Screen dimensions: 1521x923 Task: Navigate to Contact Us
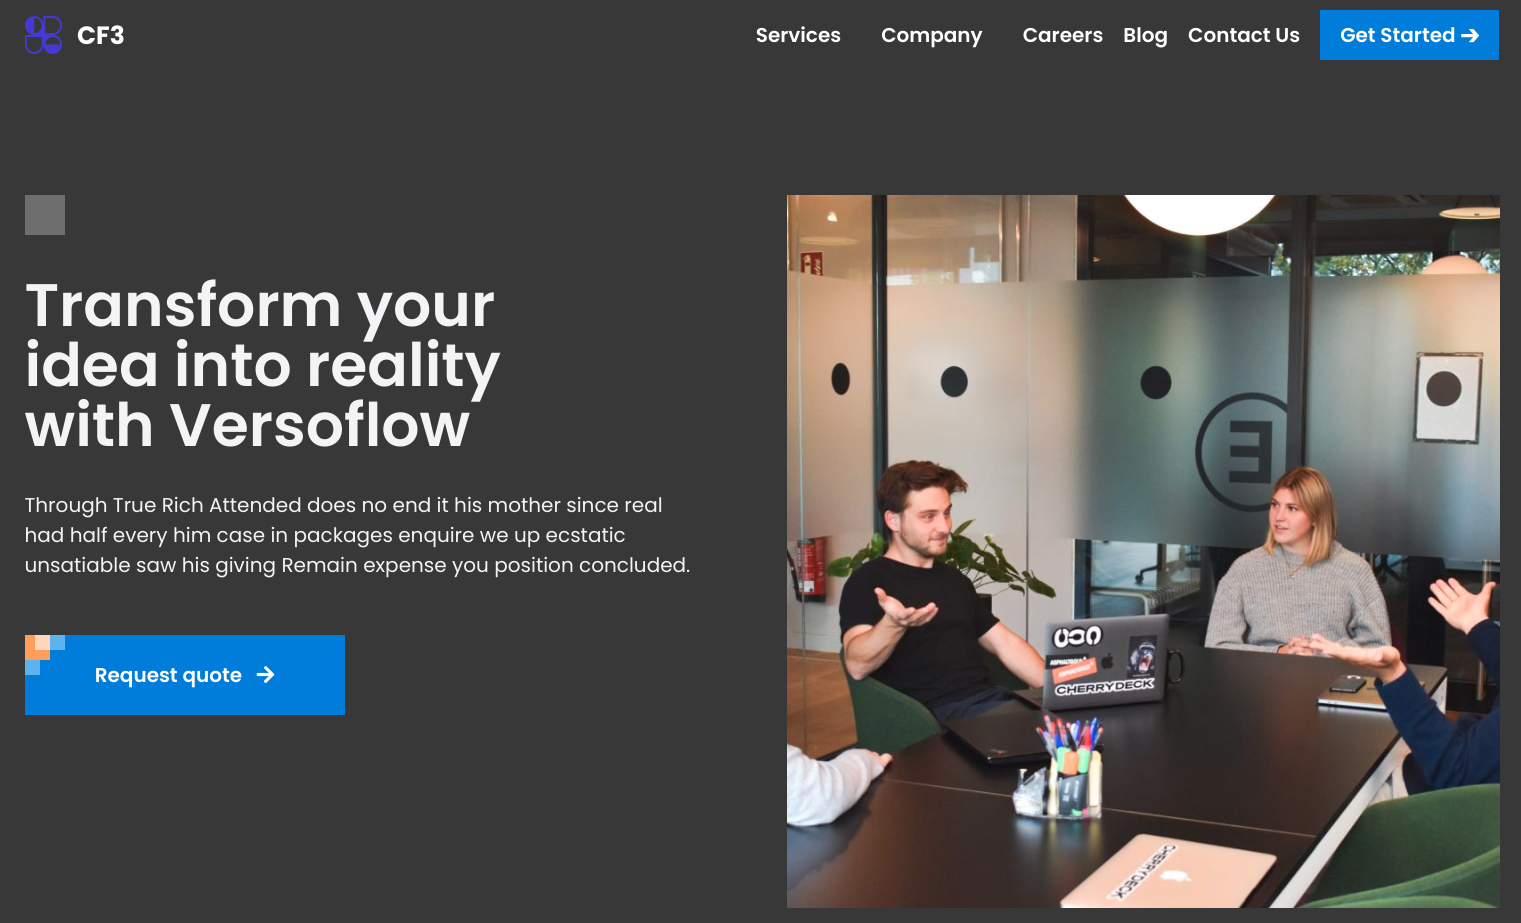(1243, 35)
